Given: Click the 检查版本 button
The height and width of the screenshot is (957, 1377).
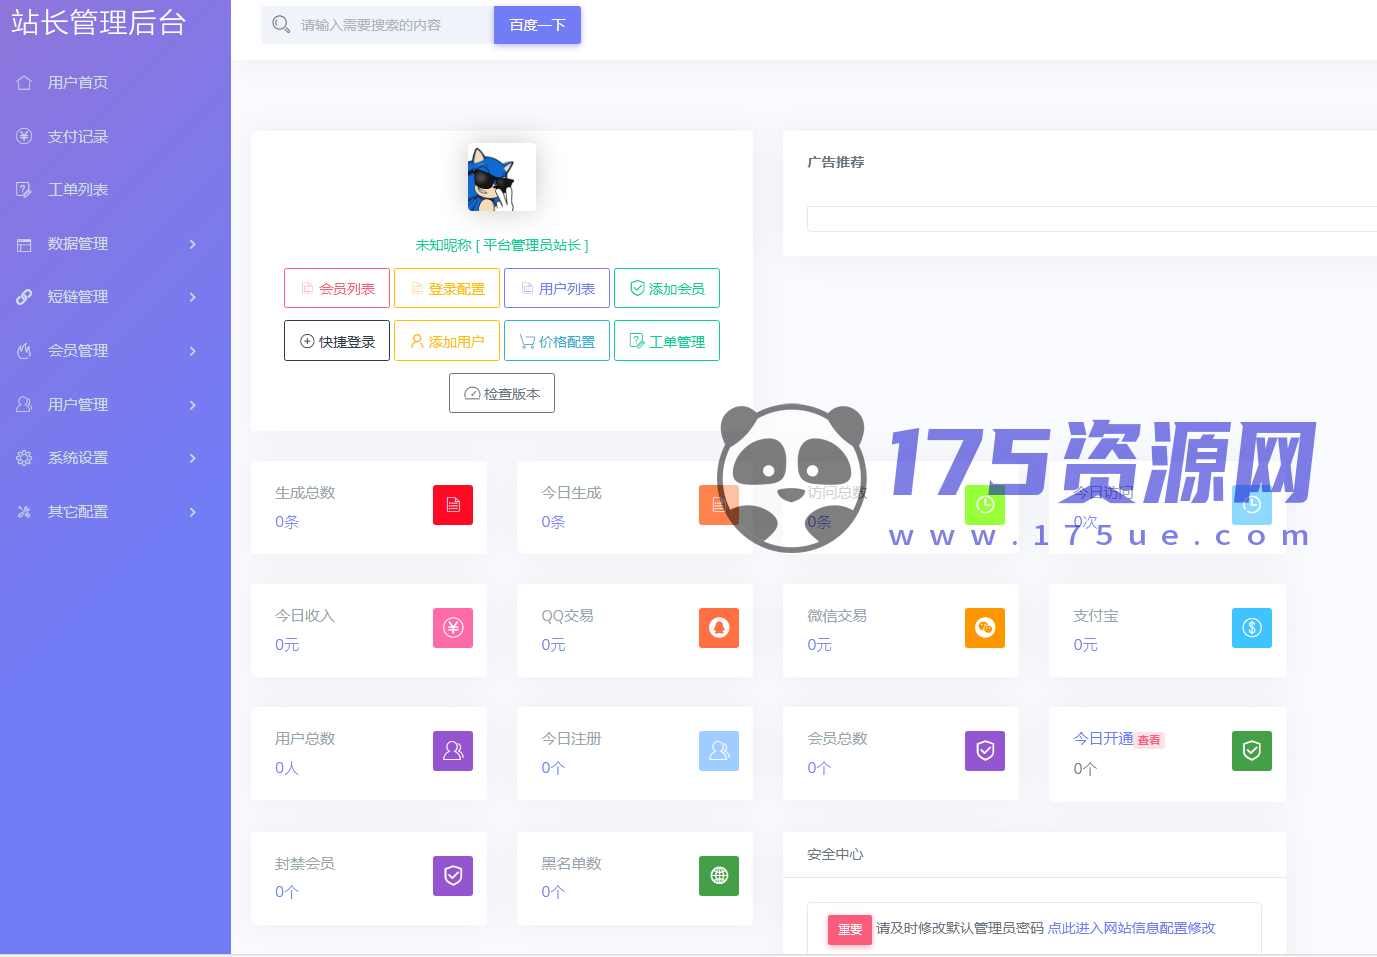Looking at the screenshot, I should tap(502, 393).
